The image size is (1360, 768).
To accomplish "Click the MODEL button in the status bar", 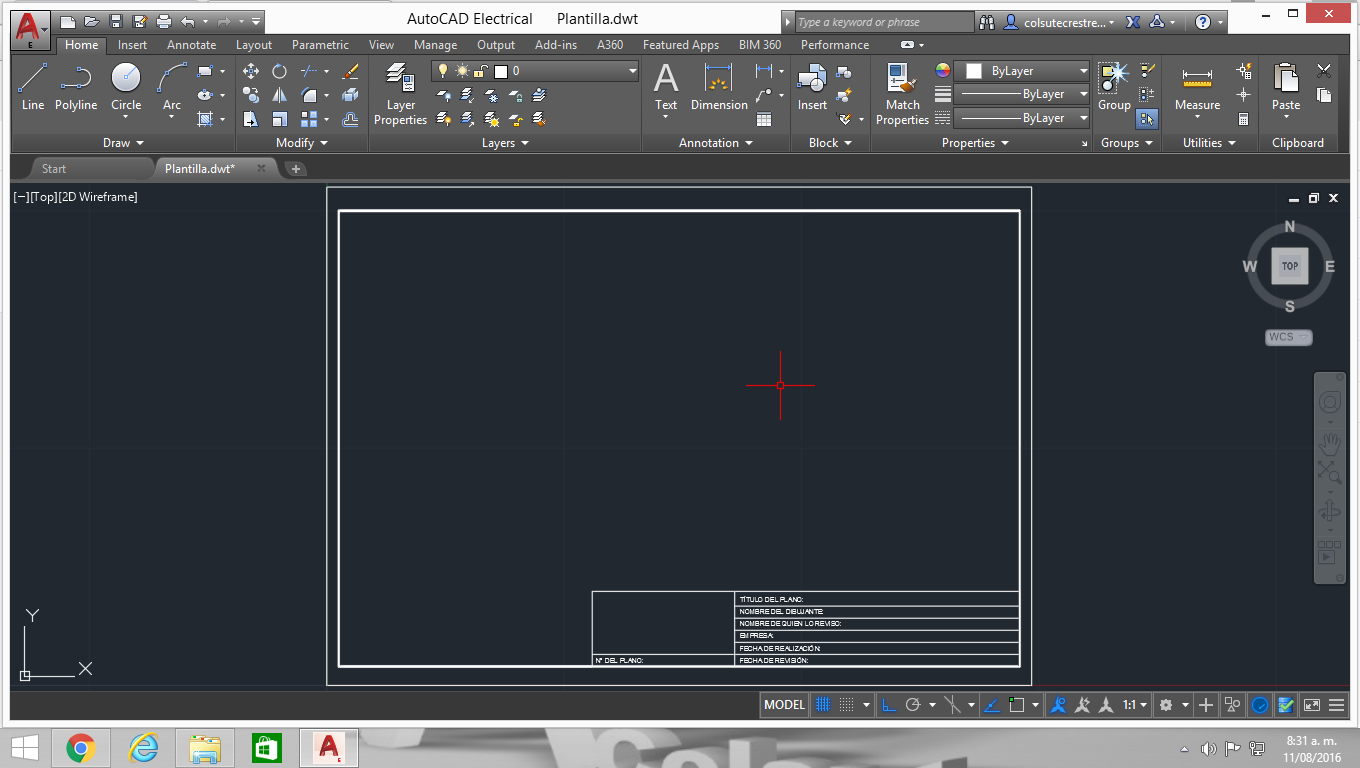I will [x=784, y=704].
